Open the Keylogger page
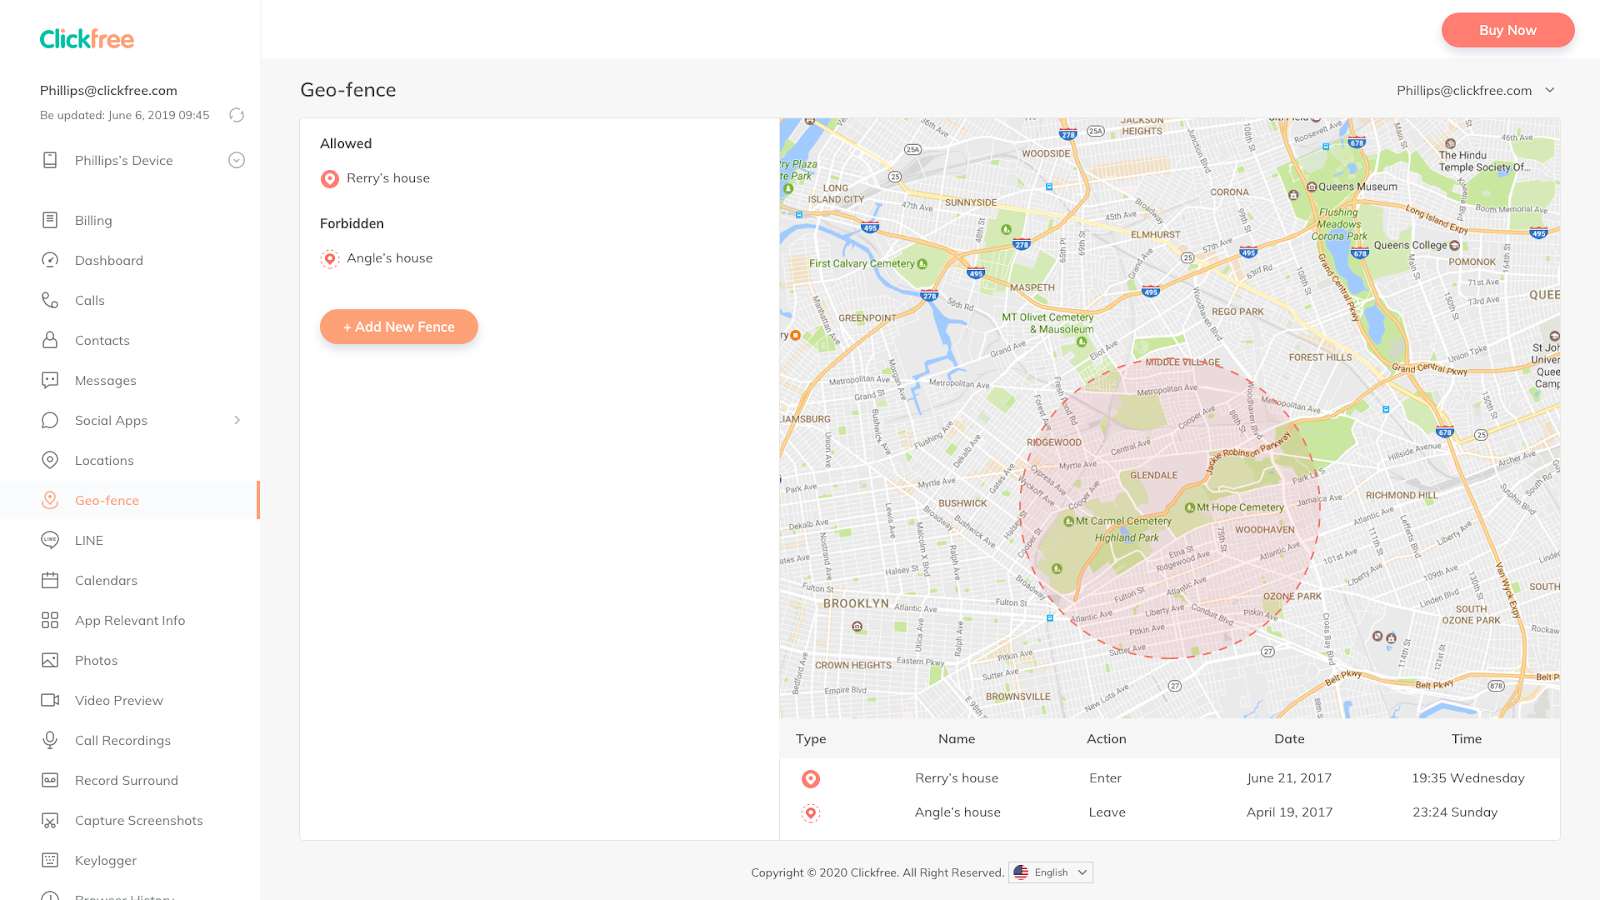Viewport: 1600px width, 900px height. tap(106, 861)
